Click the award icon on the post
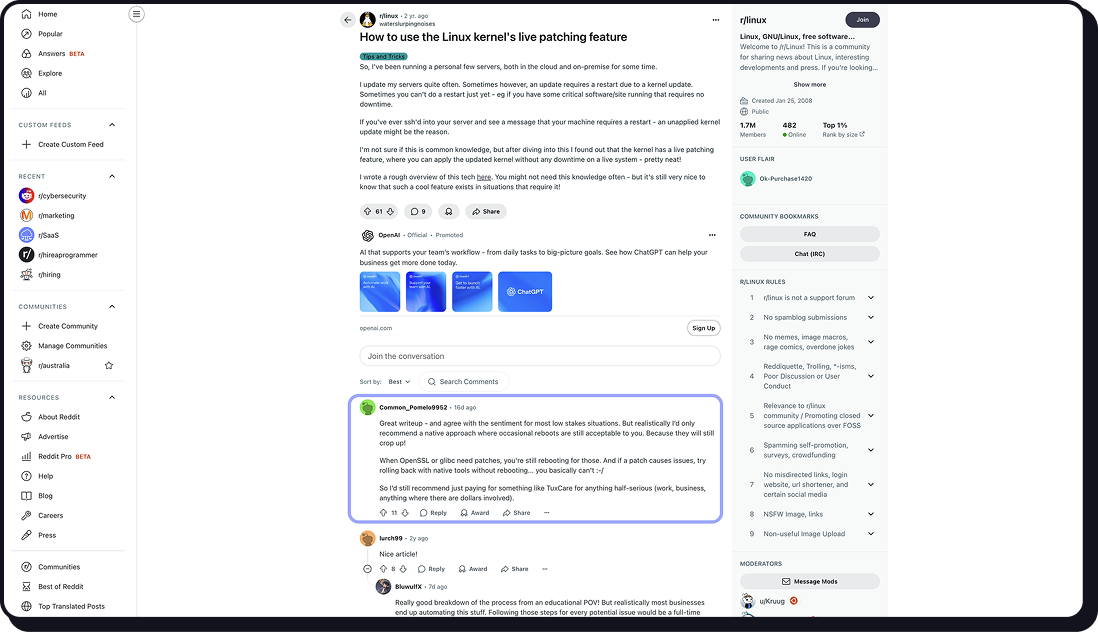The width and height of the screenshot is (1098, 632). click(x=449, y=211)
